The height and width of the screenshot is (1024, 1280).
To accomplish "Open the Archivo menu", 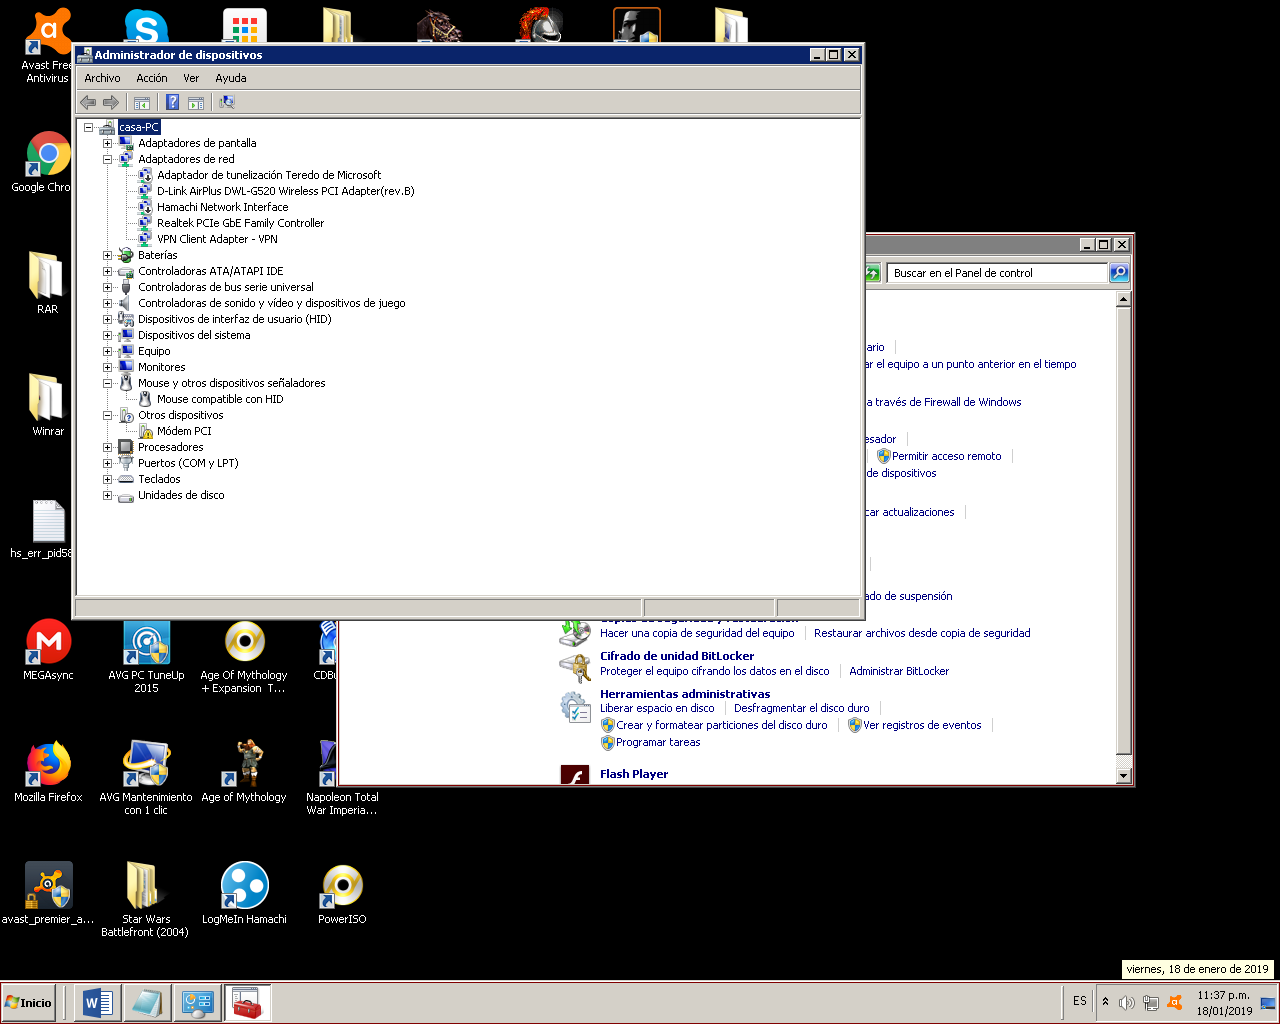I will [x=102, y=78].
